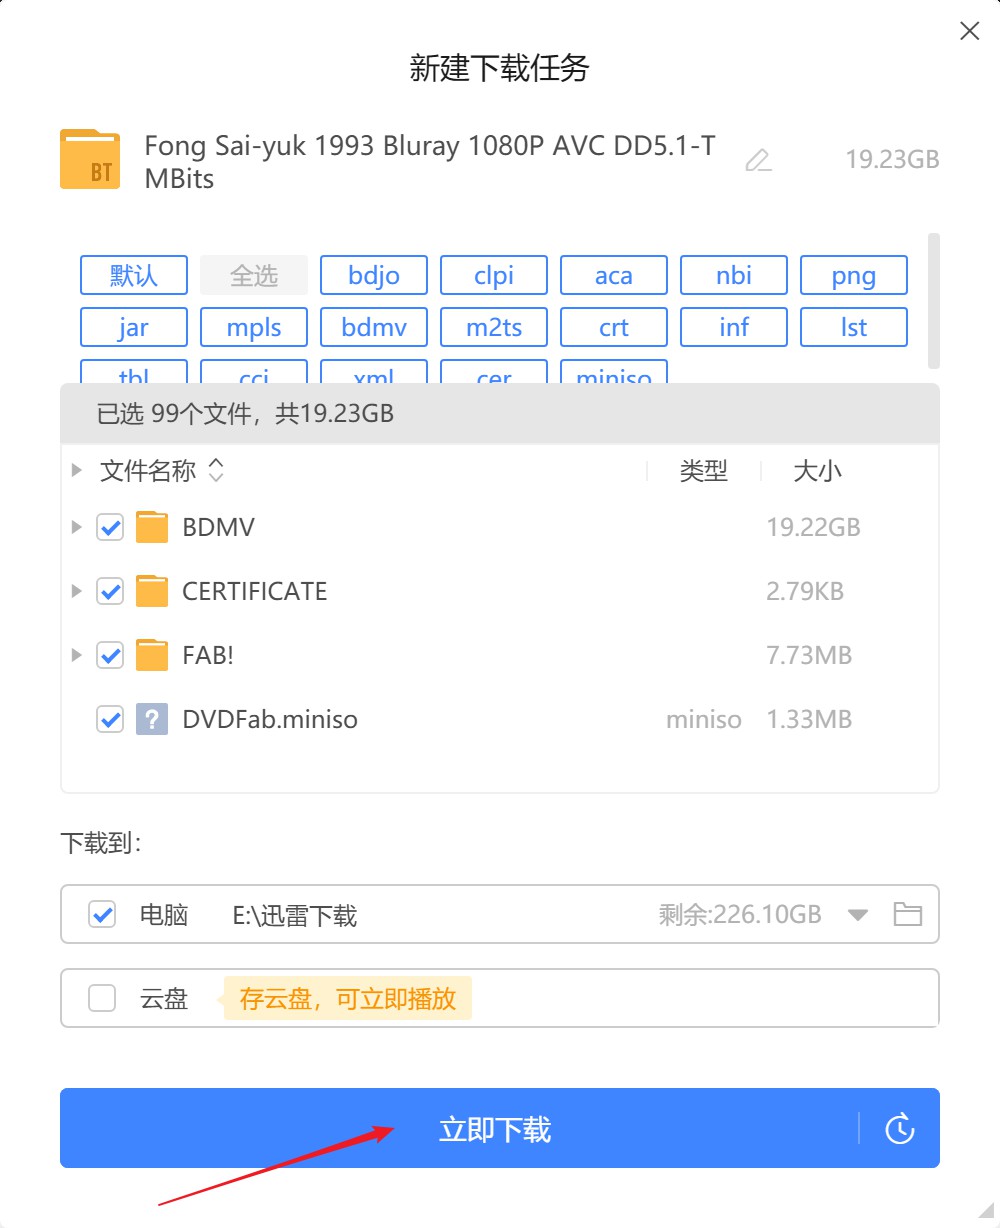The width and height of the screenshot is (1000, 1228).
Task: Click the pencil icon to rename task
Action: 759,160
